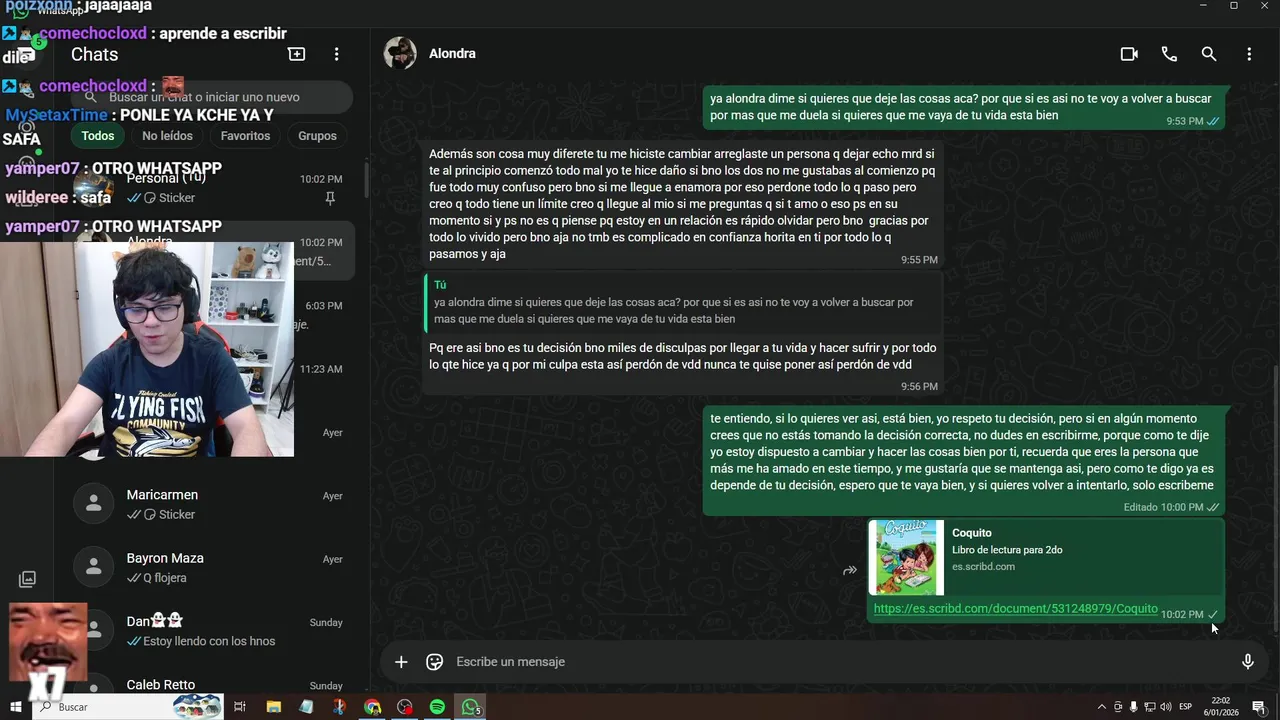Click the attach plus icon in message bar

(401, 662)
